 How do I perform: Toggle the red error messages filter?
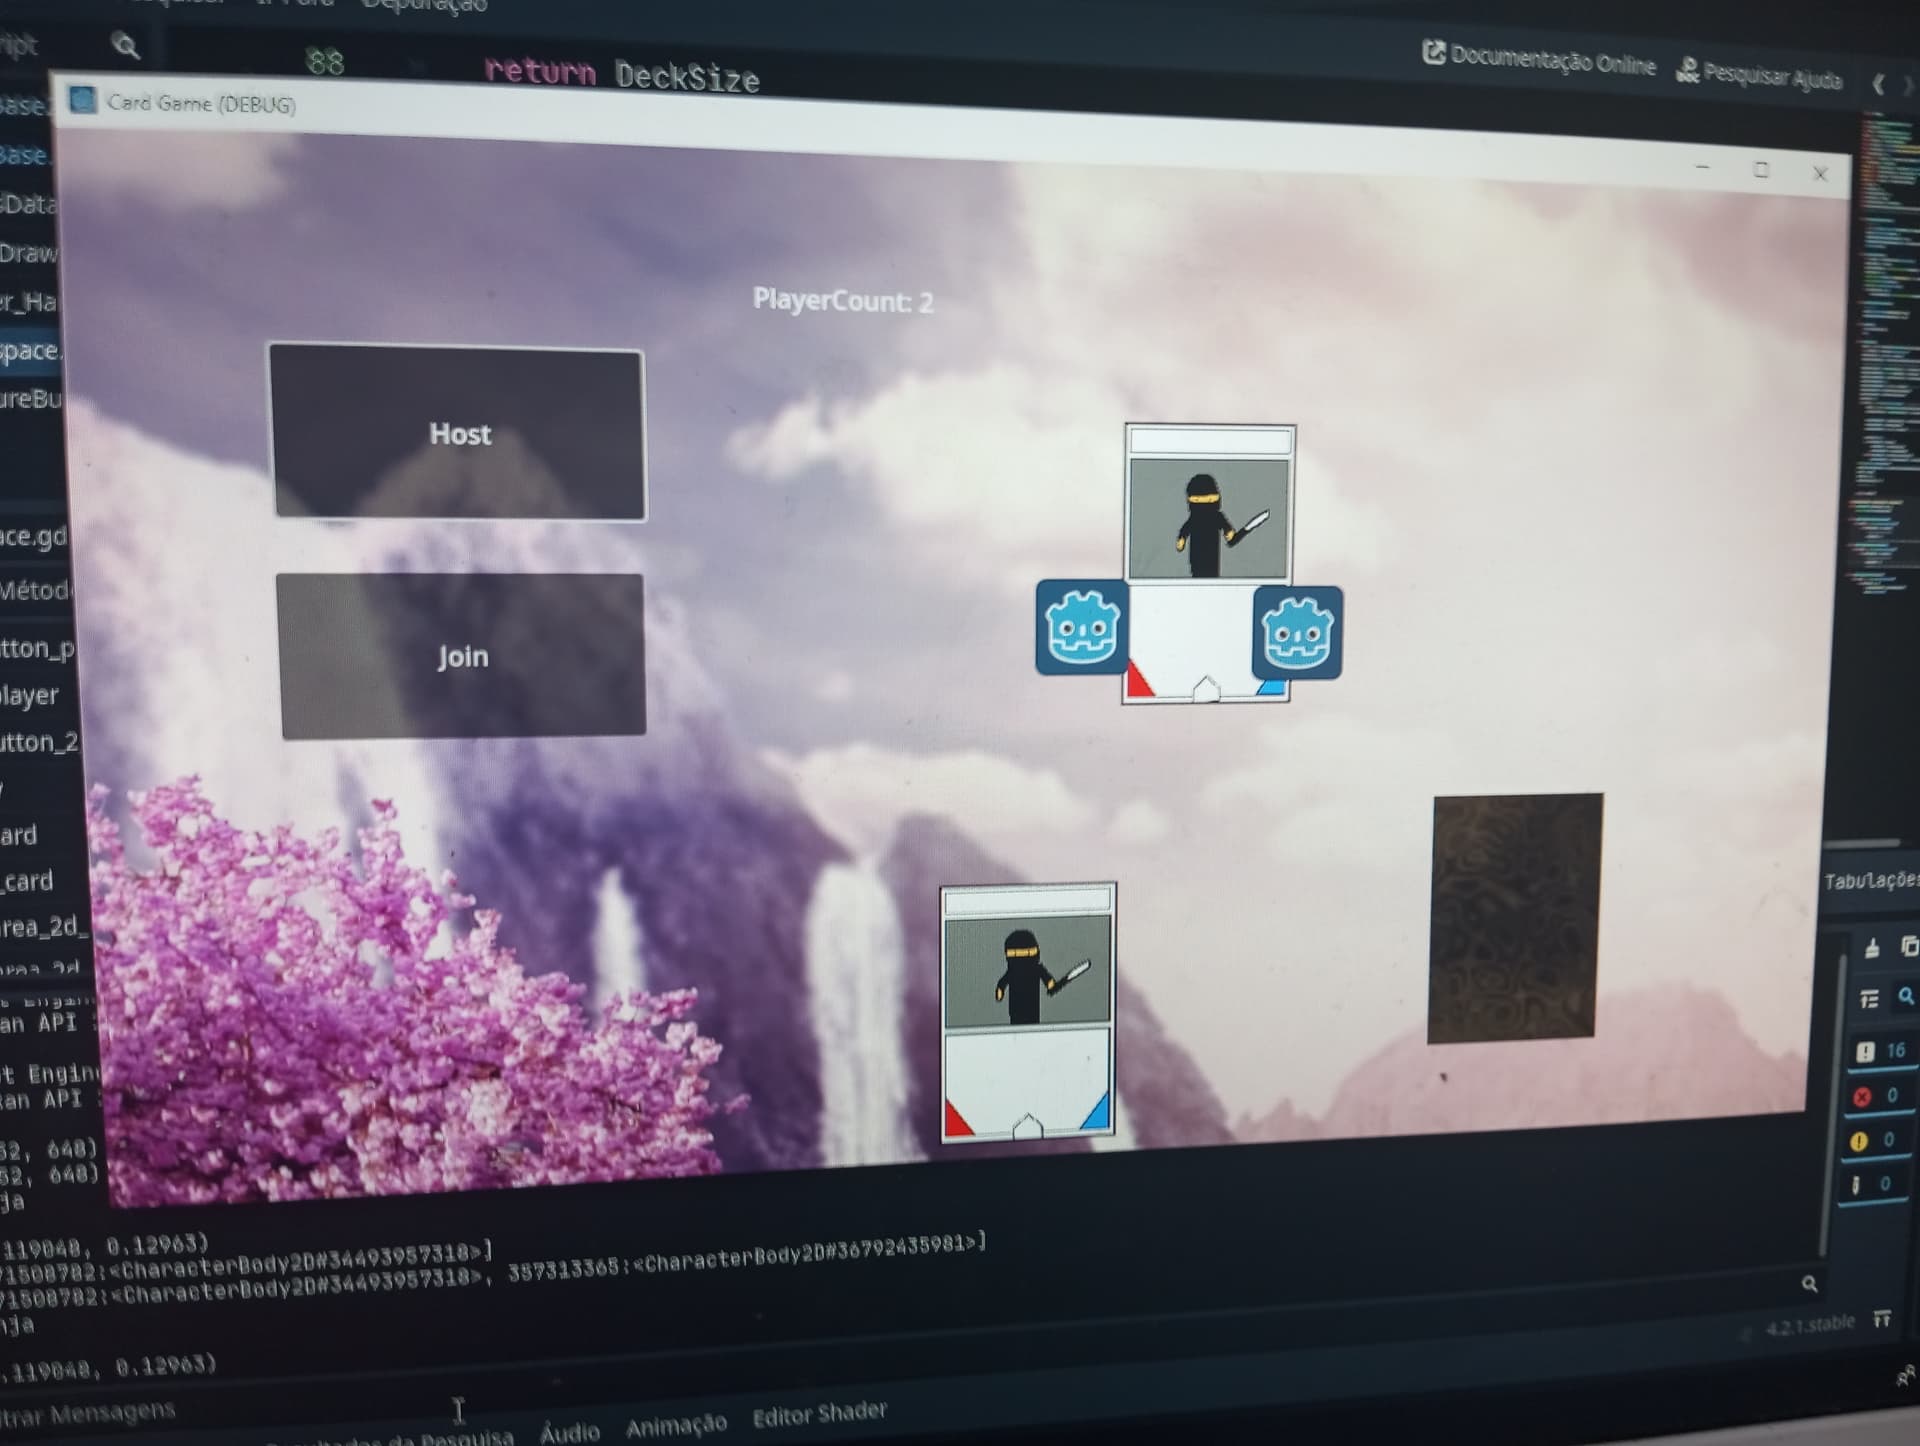point(1876,1096)
